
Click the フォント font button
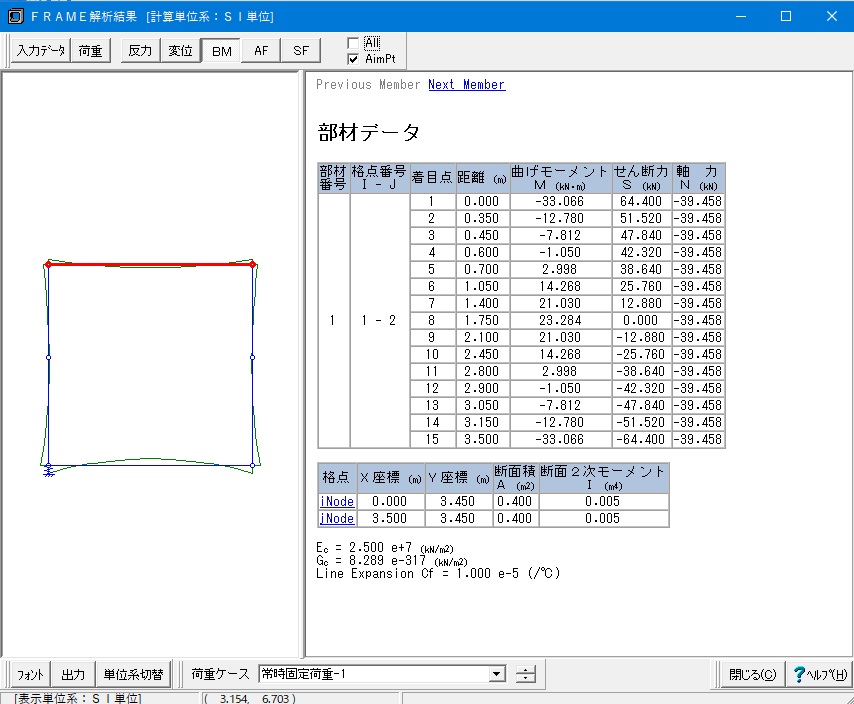31,674
